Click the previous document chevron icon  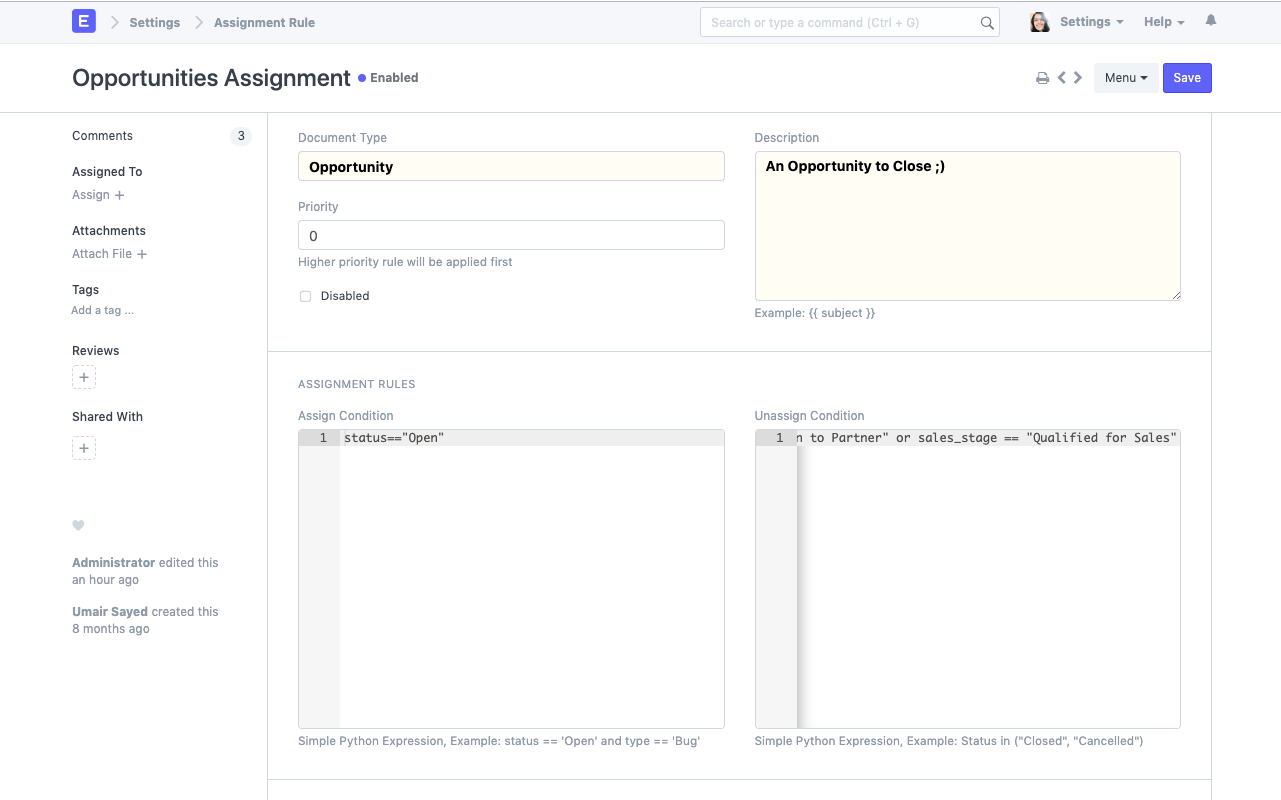1061,77
